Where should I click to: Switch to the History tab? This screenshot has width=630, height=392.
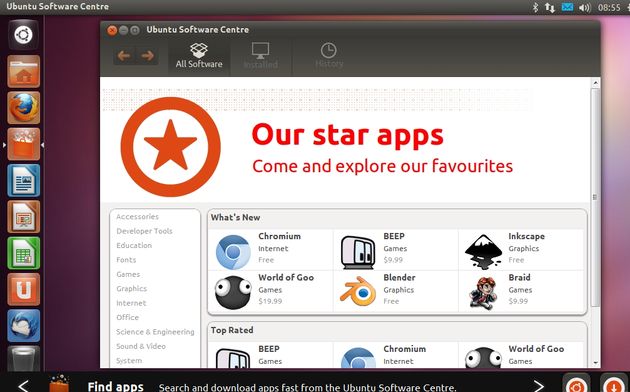329,56
